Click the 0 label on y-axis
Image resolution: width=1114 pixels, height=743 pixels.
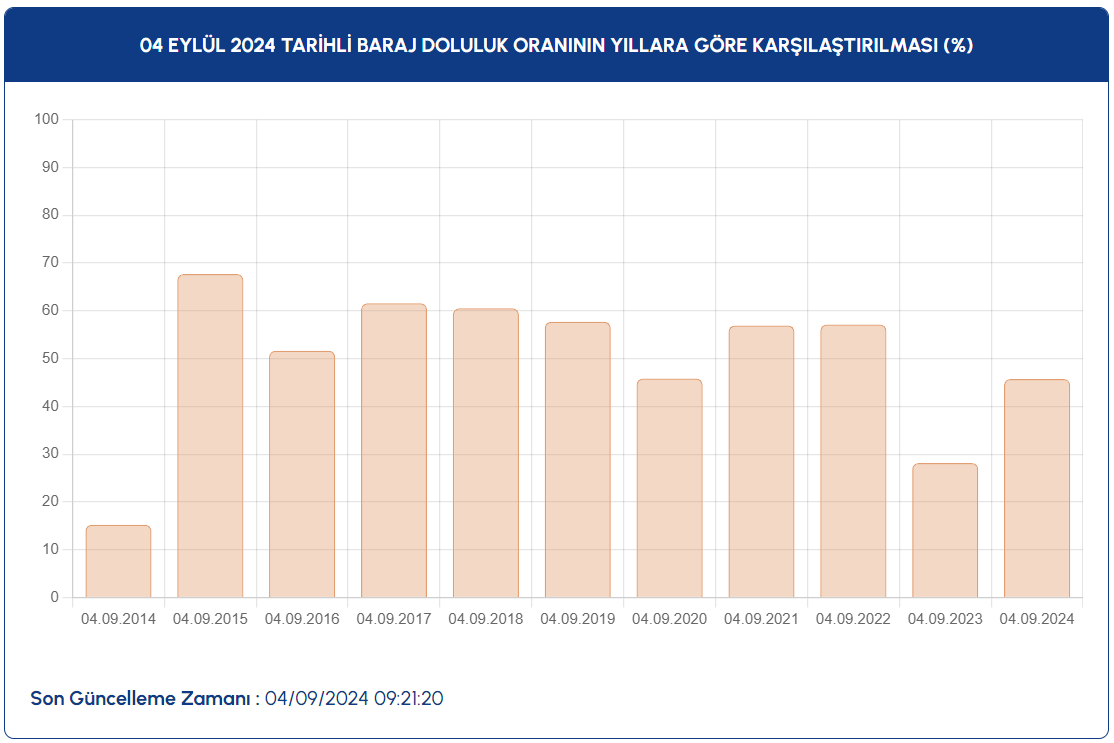pyautogui.click(x=55, y=597)
